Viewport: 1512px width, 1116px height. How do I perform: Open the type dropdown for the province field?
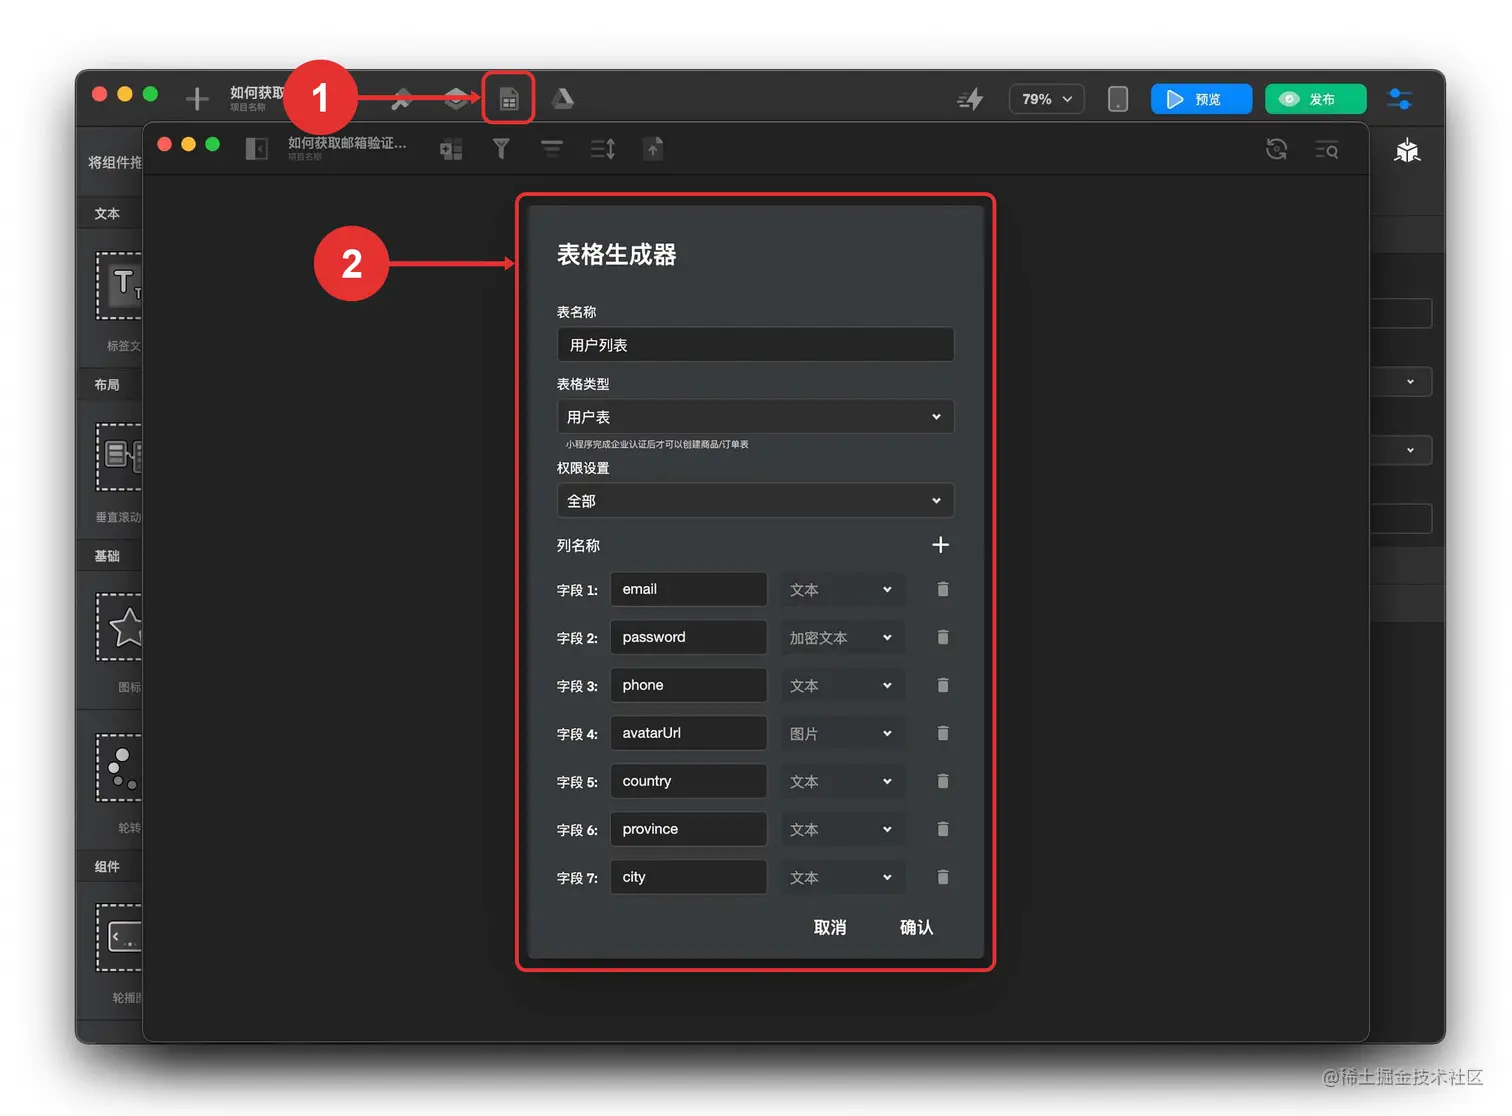(842, 830)
